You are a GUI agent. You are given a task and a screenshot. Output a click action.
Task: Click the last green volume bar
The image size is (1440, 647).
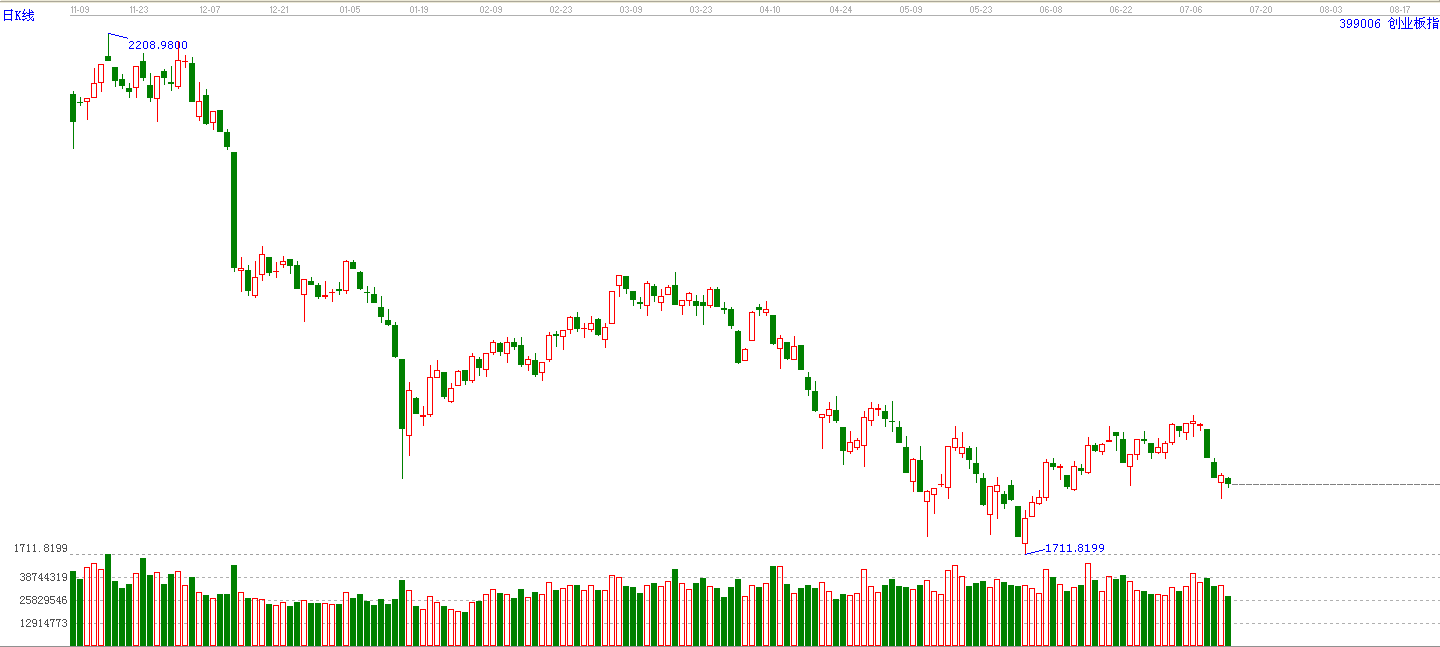point(1228,621)
